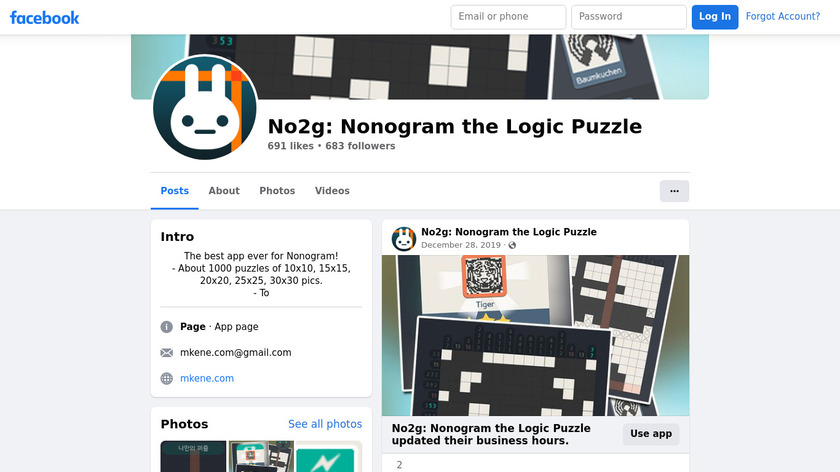Open the three-dot more options menu
The image size is (840, 472).
tap(674, 191)
